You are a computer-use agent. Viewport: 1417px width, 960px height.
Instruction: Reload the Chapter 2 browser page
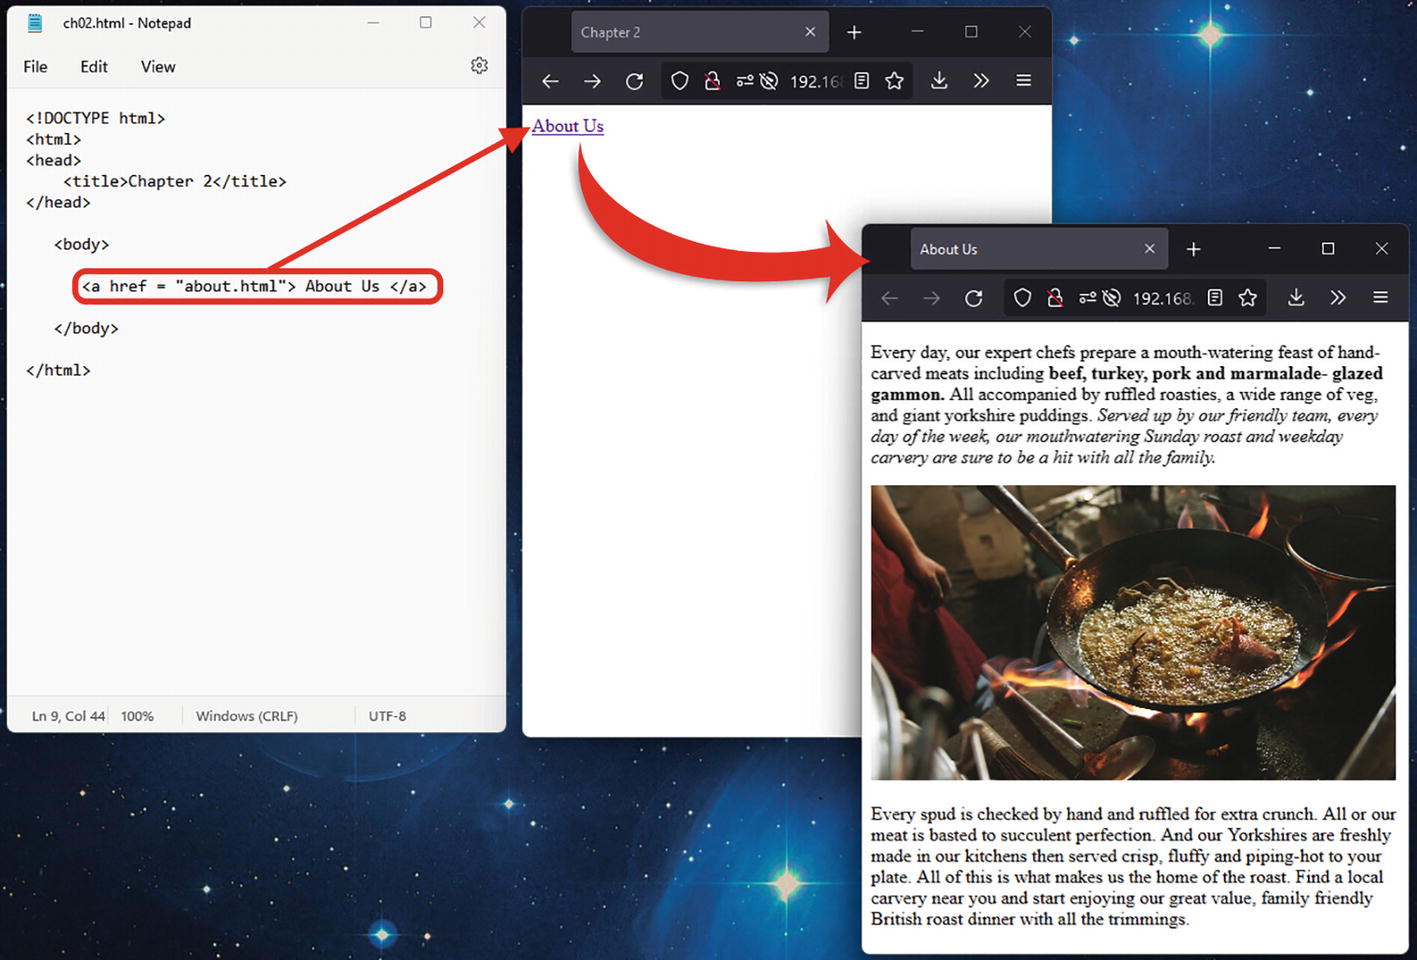pyautogui.click(x=634, y=81)
